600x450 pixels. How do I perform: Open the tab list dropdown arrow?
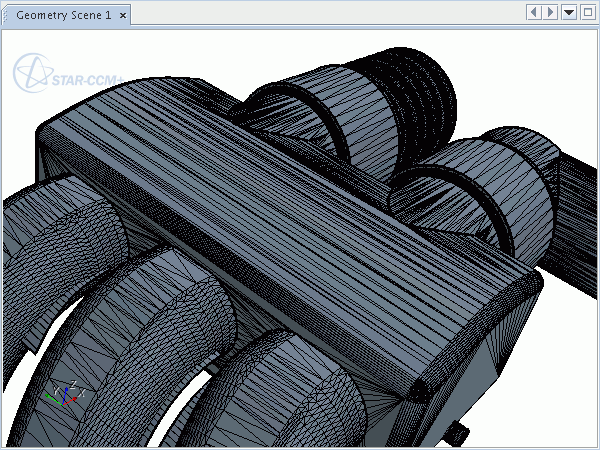569,12
